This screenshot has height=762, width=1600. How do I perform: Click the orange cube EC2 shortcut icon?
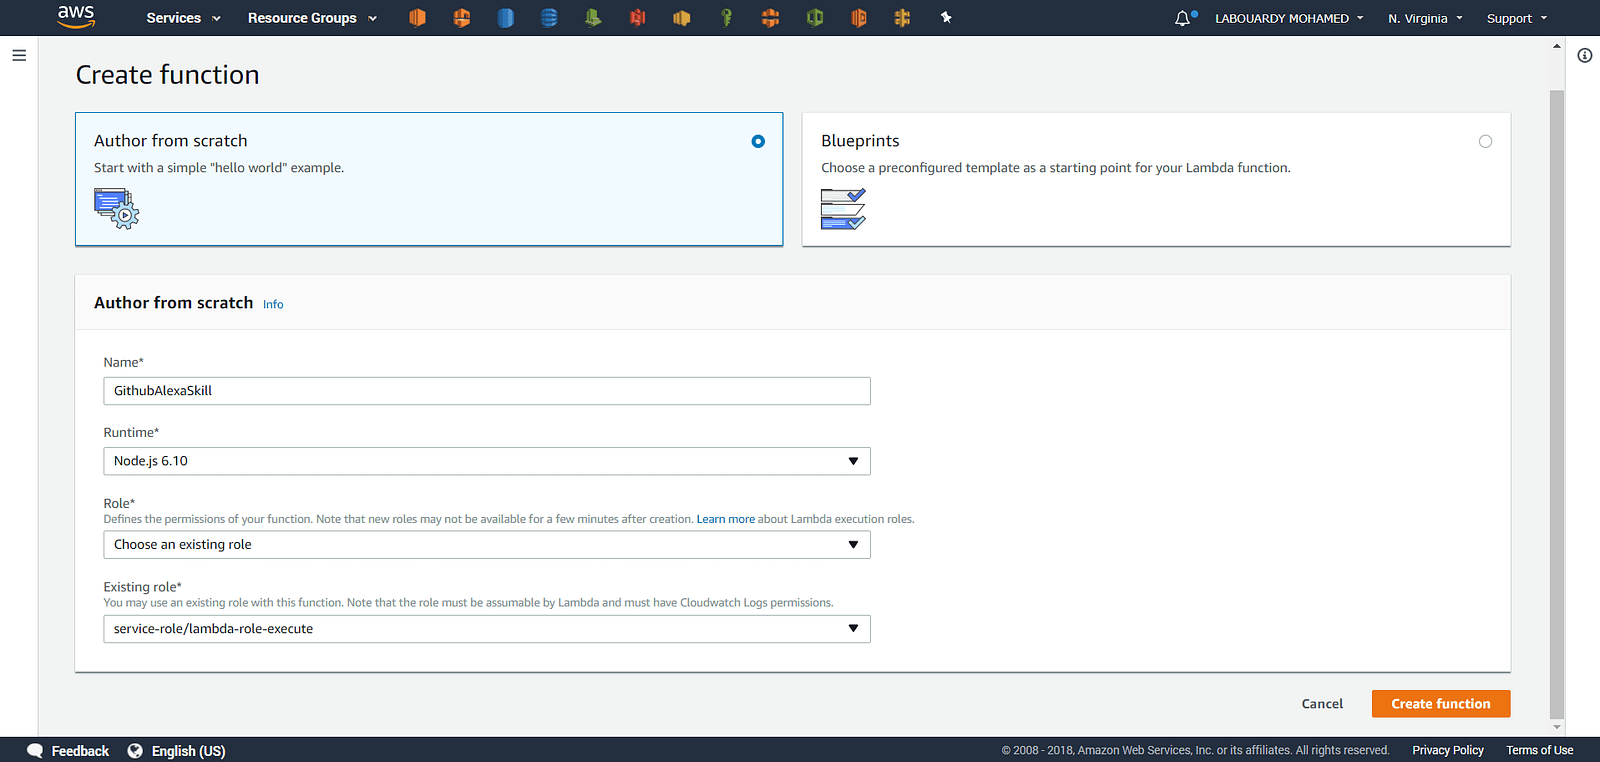point(417,18)
